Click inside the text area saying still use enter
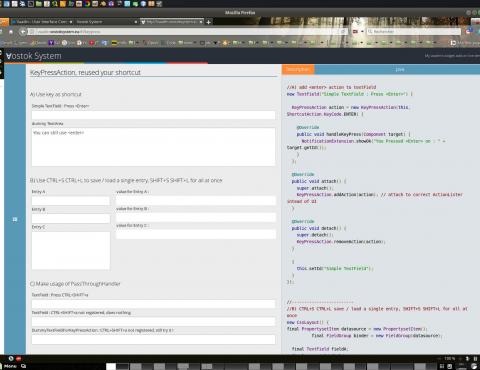The height and width of the screenshot is (370, 480). [153, 147]
